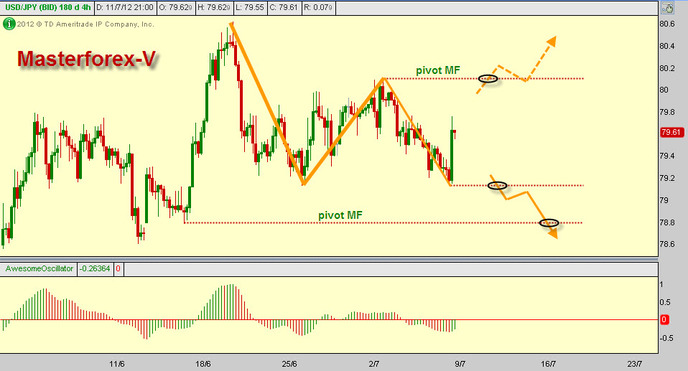The width and height of the screenshot is (688, 371).
Task: Click the date field D: 11/7/12 21:00
Action: tap(125, 7)
